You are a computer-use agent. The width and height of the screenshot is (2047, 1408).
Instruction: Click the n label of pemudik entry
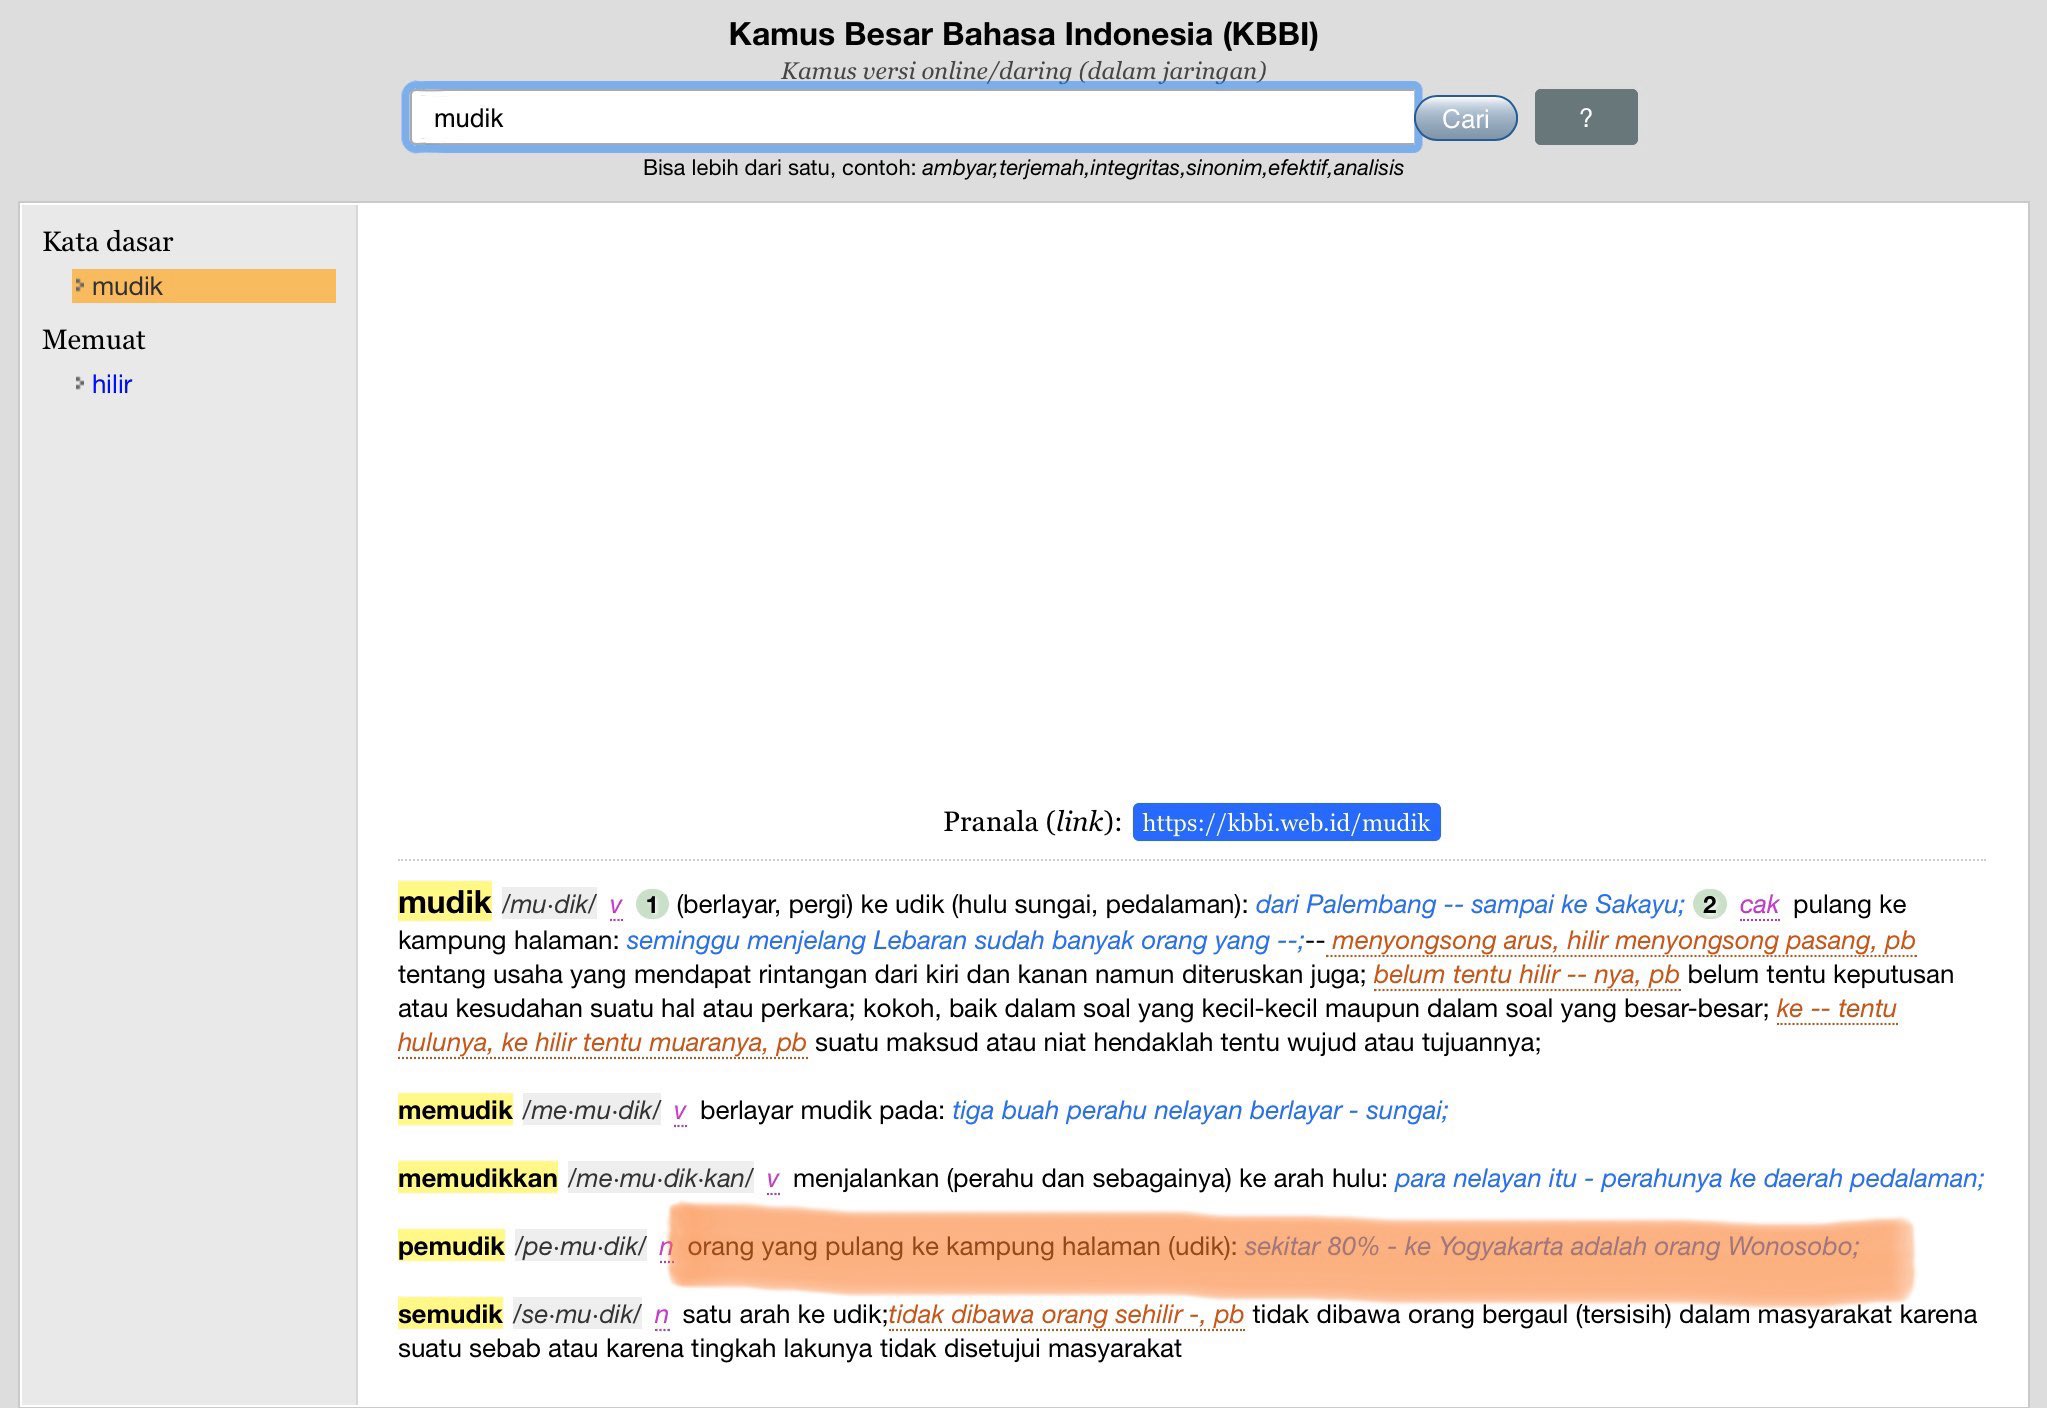pyautogui.click(x=666, y=1247)
